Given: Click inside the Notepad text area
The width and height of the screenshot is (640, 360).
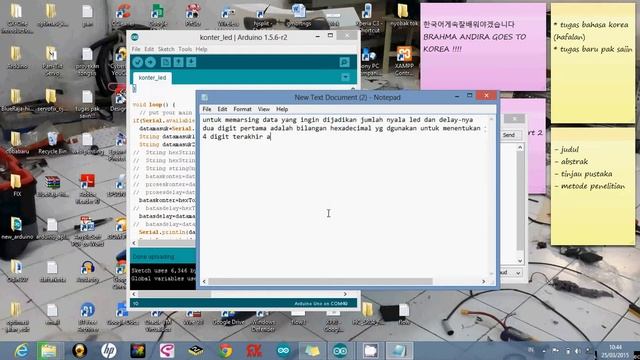Looking at the screenshot, I should click(x=345, y=196).
